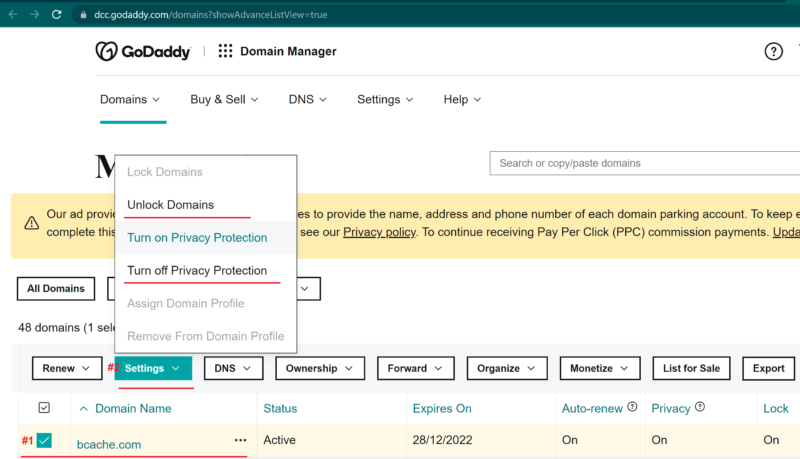Open the Organize dropdown
This screenshot has width=800, height=459.
pos(507,368)
